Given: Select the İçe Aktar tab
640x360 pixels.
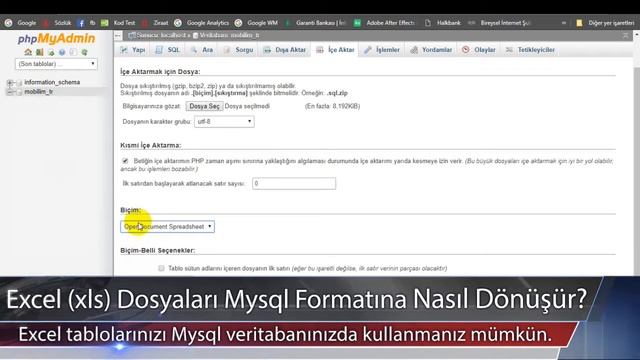Looking at the screenshot, I should click(x=335, y=50).
